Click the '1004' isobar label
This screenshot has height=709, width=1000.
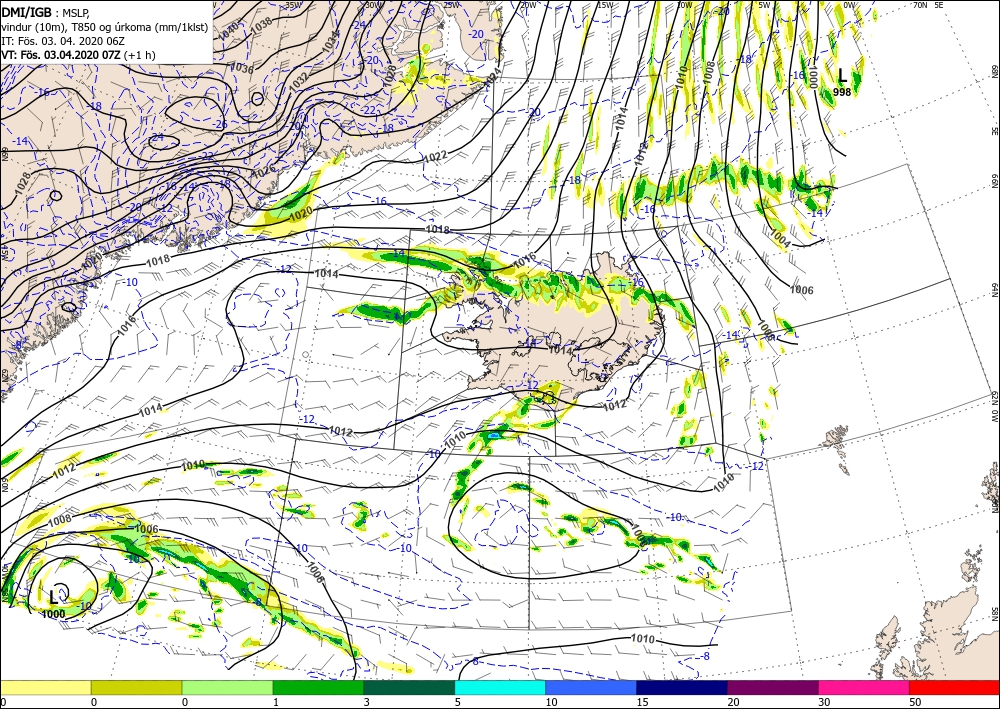click(x=779, y=242)
